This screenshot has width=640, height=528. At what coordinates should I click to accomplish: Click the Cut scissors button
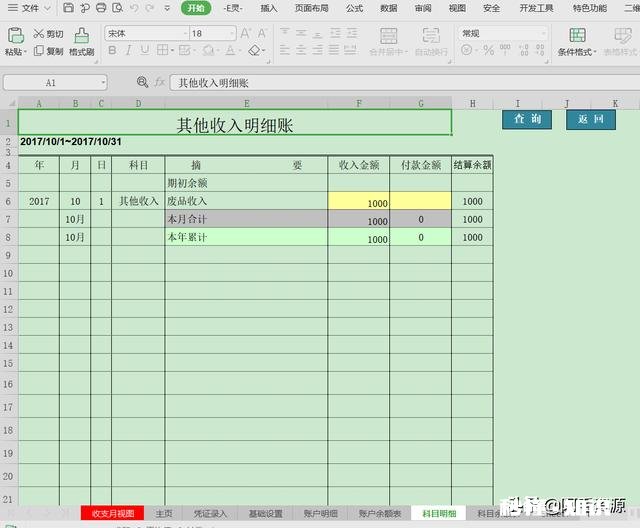pos(48,34)
